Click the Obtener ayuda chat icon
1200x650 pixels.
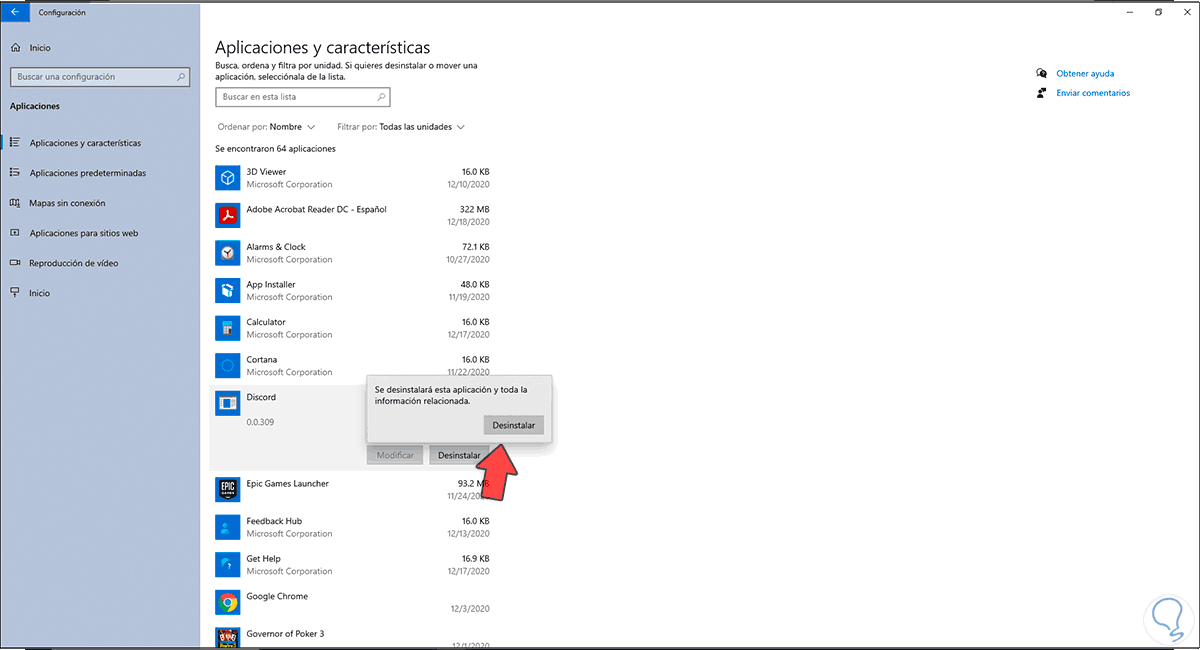click(1042, 73)
